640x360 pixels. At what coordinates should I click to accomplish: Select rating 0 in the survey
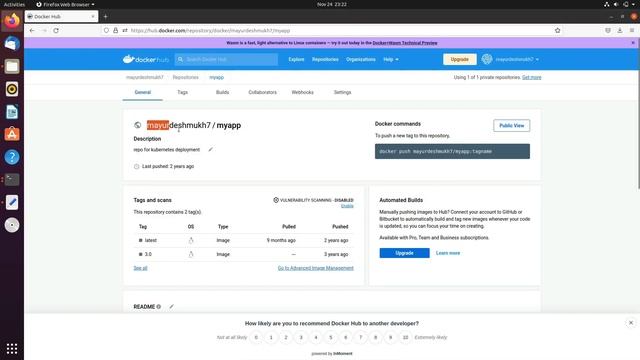click(256, 338)
